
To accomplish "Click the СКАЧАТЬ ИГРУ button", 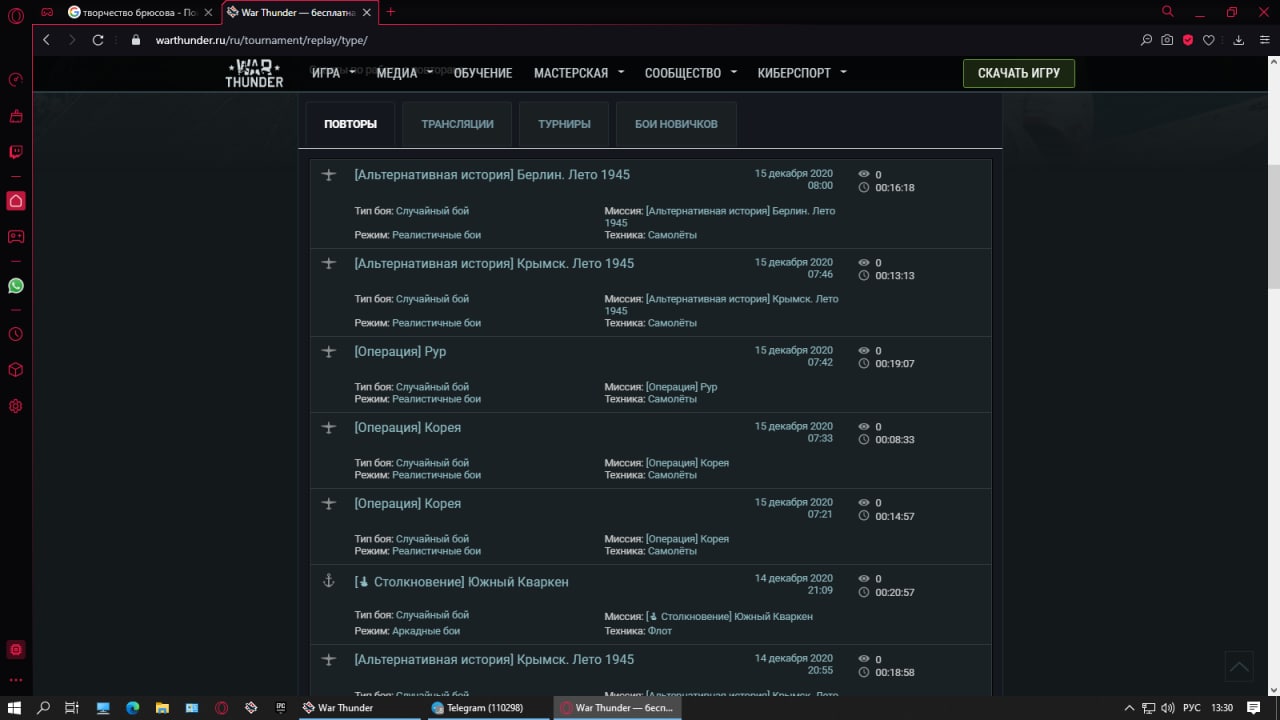I will [1018, 73].
